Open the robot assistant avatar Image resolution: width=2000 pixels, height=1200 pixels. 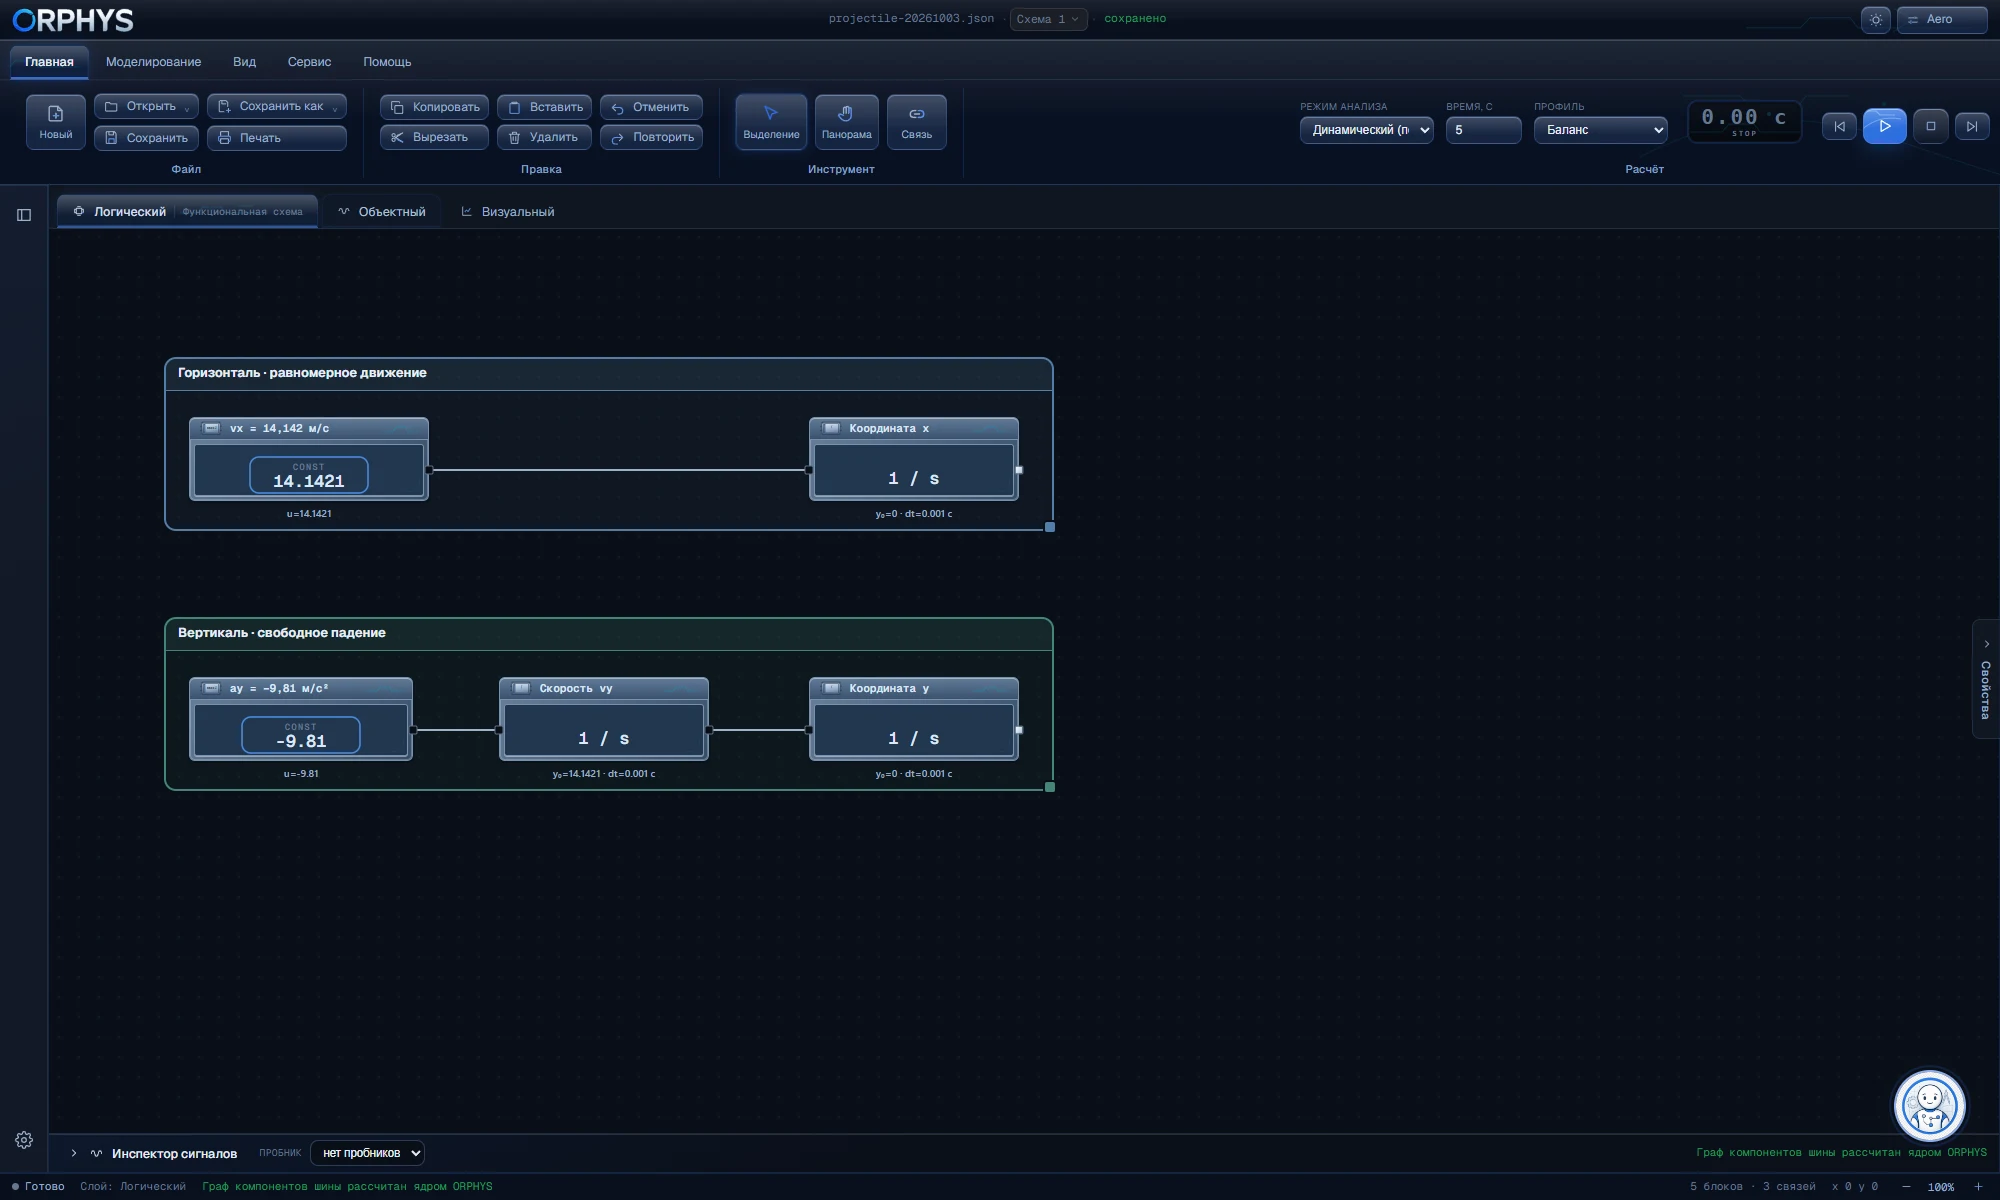(x=1929, y=1106)
